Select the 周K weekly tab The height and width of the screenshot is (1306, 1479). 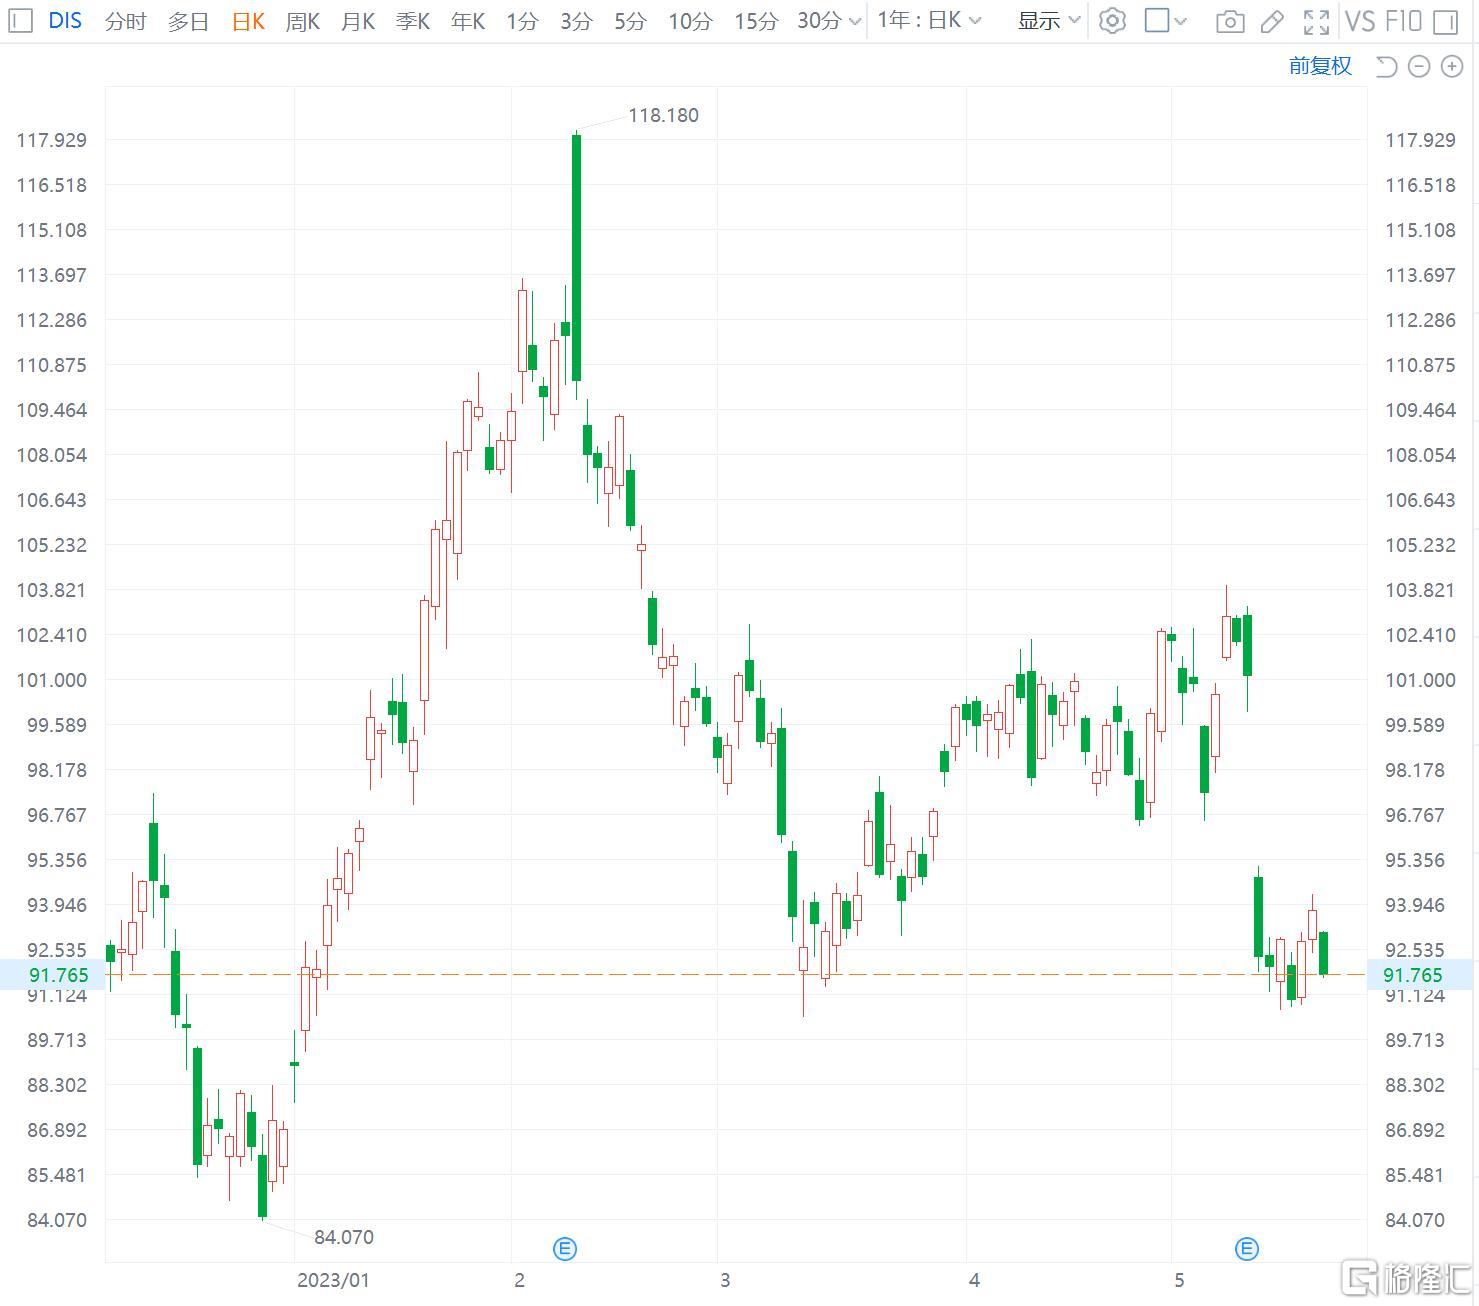pos(302,21)
